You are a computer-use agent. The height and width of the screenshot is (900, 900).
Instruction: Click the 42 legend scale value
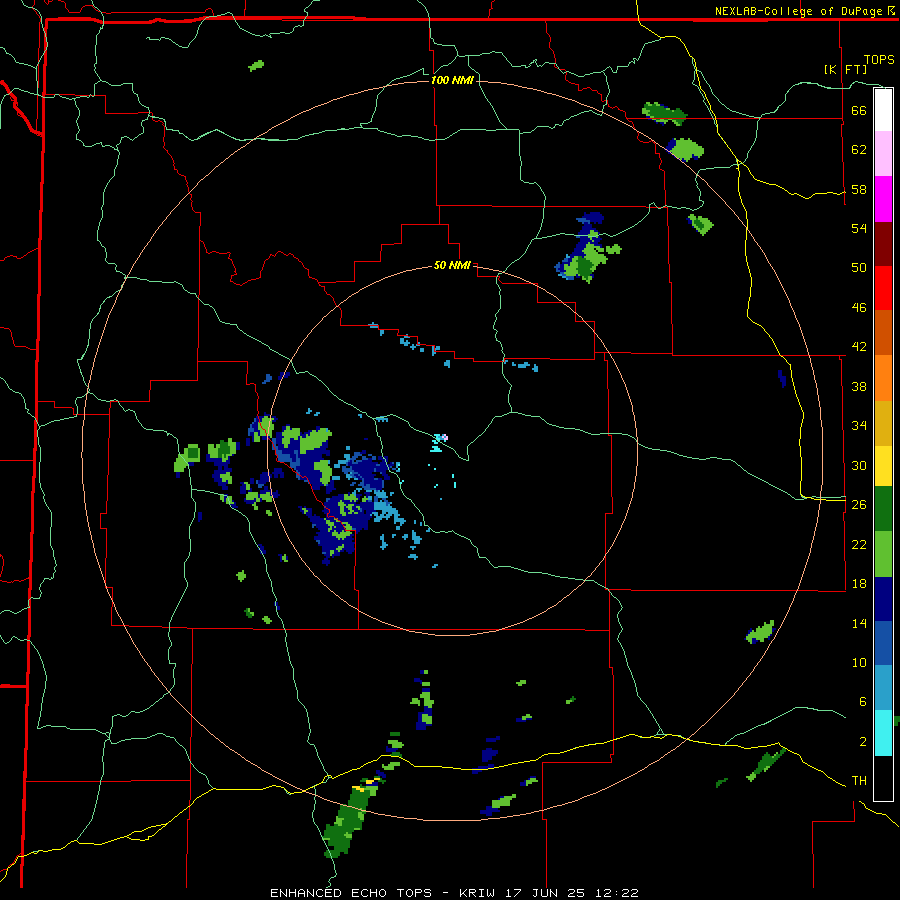[859, 347]
